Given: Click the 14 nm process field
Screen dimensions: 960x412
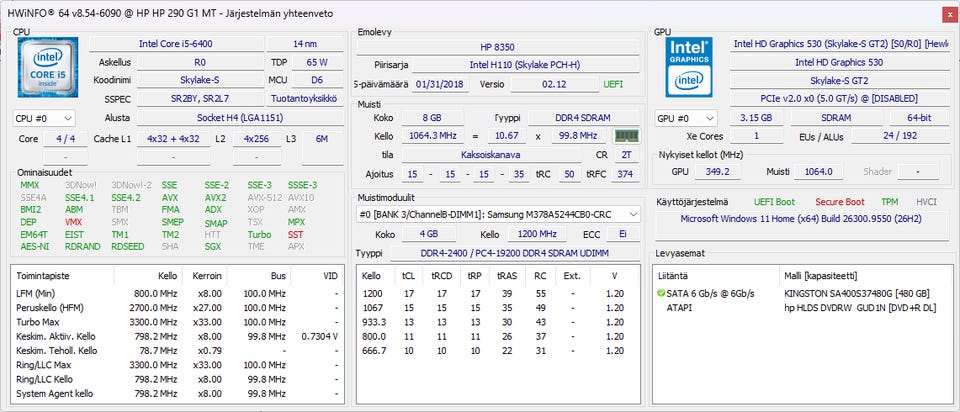Looking at the screenshot, I should pos(304,44).
